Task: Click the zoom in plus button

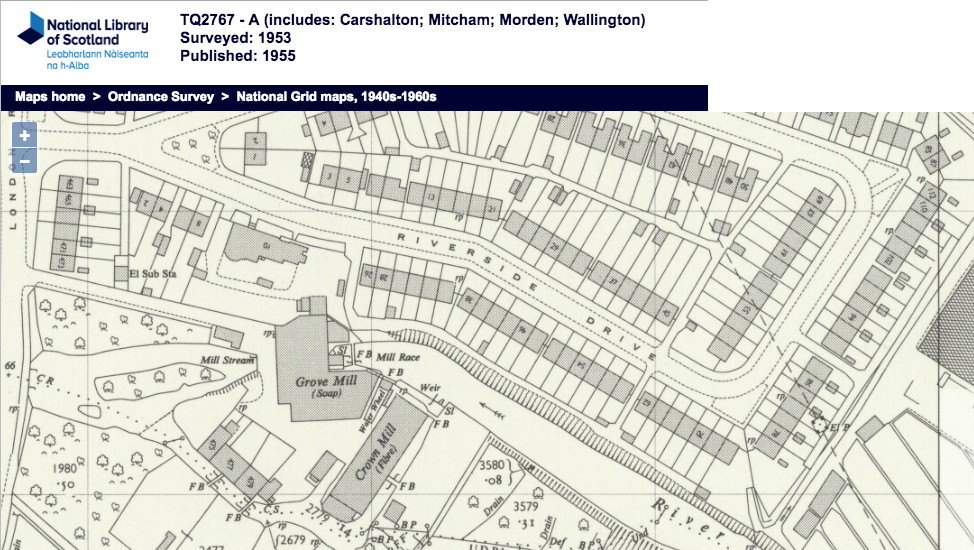Action: [24, 136]
